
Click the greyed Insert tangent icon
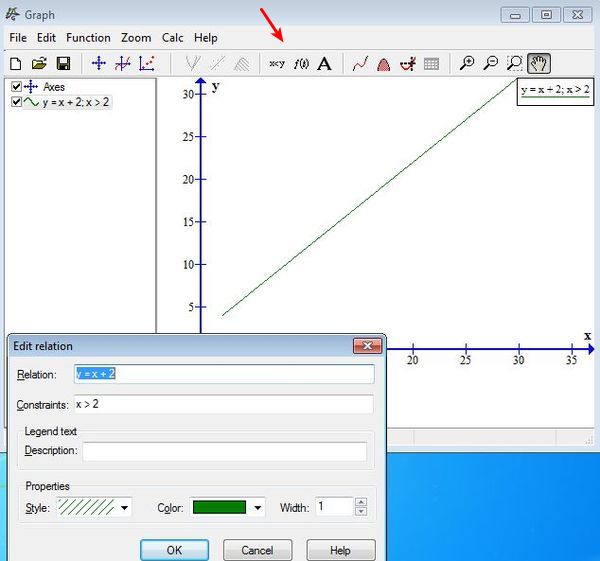pos(193,64)
